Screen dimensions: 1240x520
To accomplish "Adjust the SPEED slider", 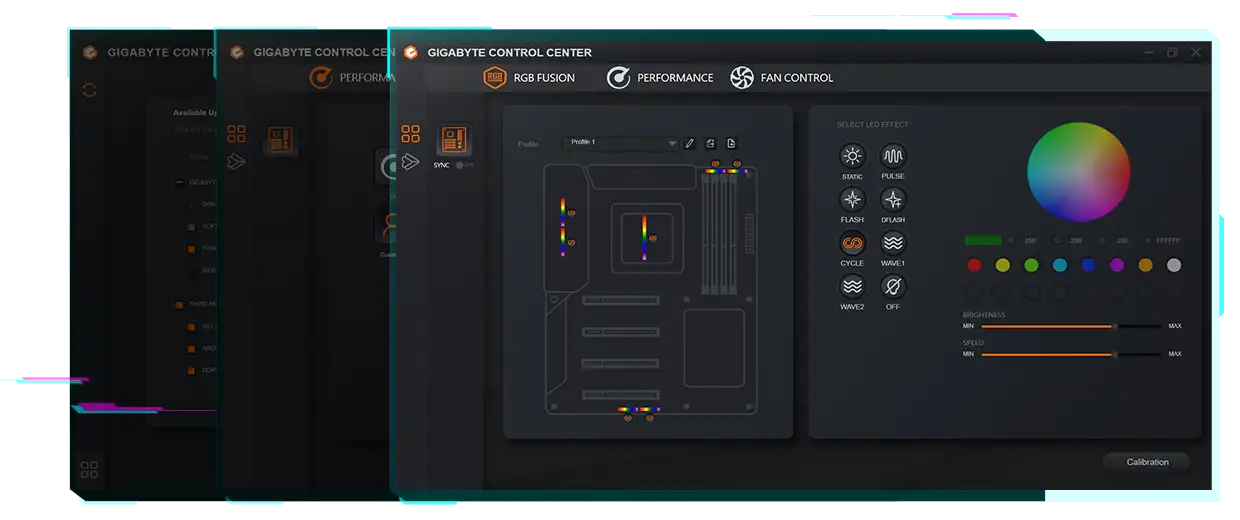I will pyautogui.click(x=1072, y=354).
